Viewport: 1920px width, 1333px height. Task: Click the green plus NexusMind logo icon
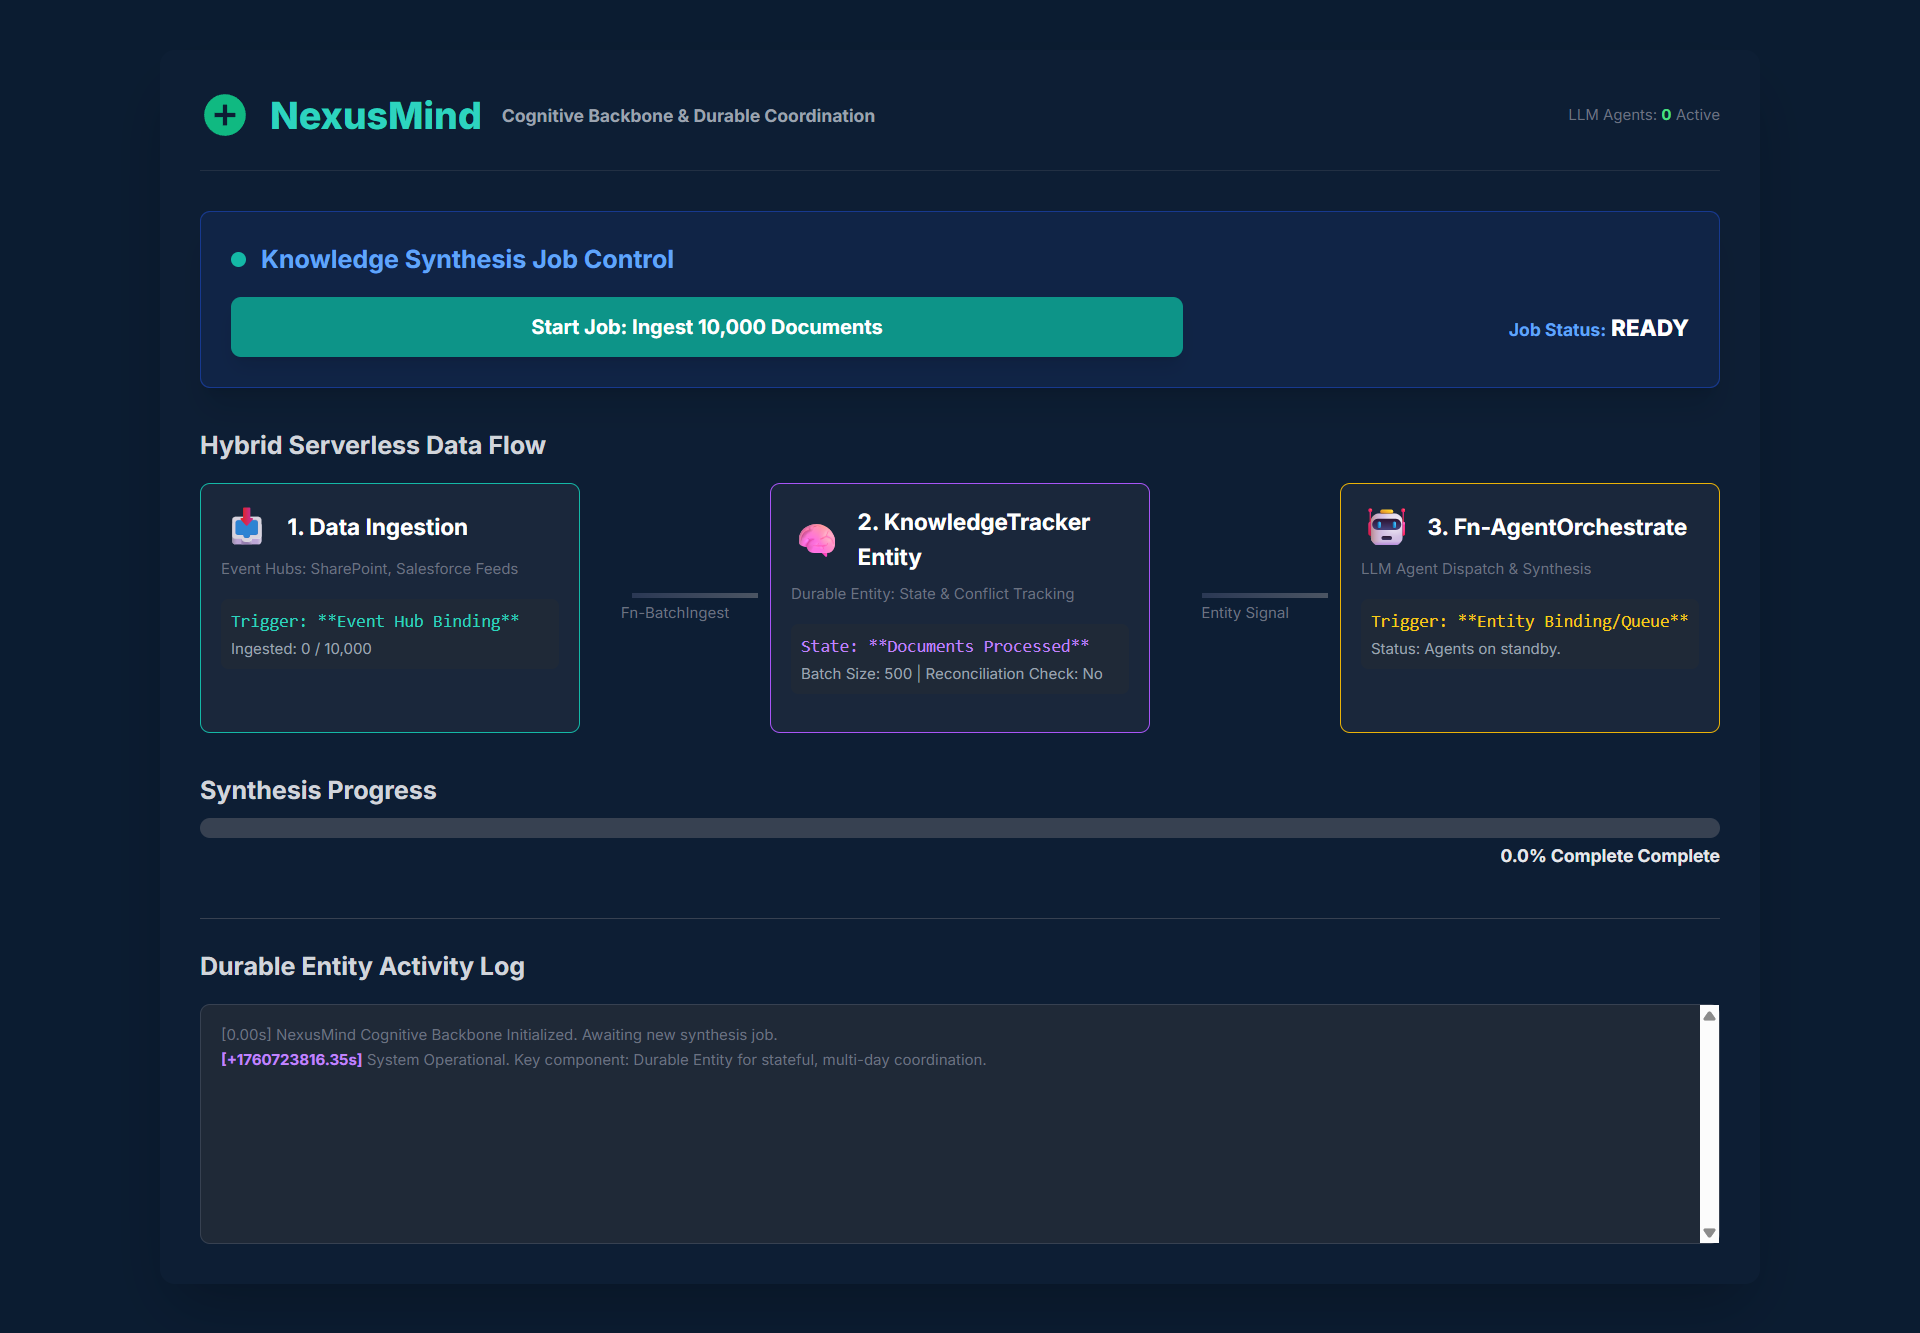pyautogui.click(x=225, y=115)
